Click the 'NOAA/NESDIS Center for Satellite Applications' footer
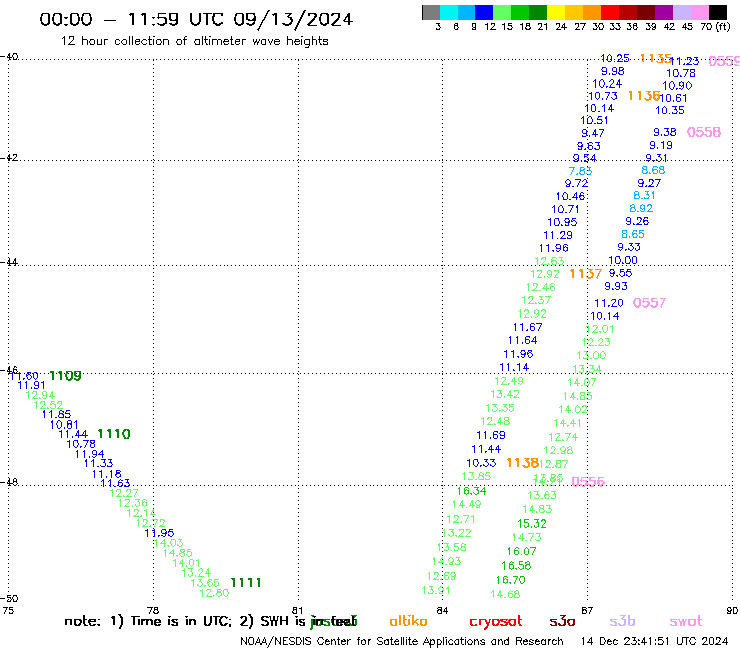The width and height of the screenshot is (740, 650). pos(402,642)
